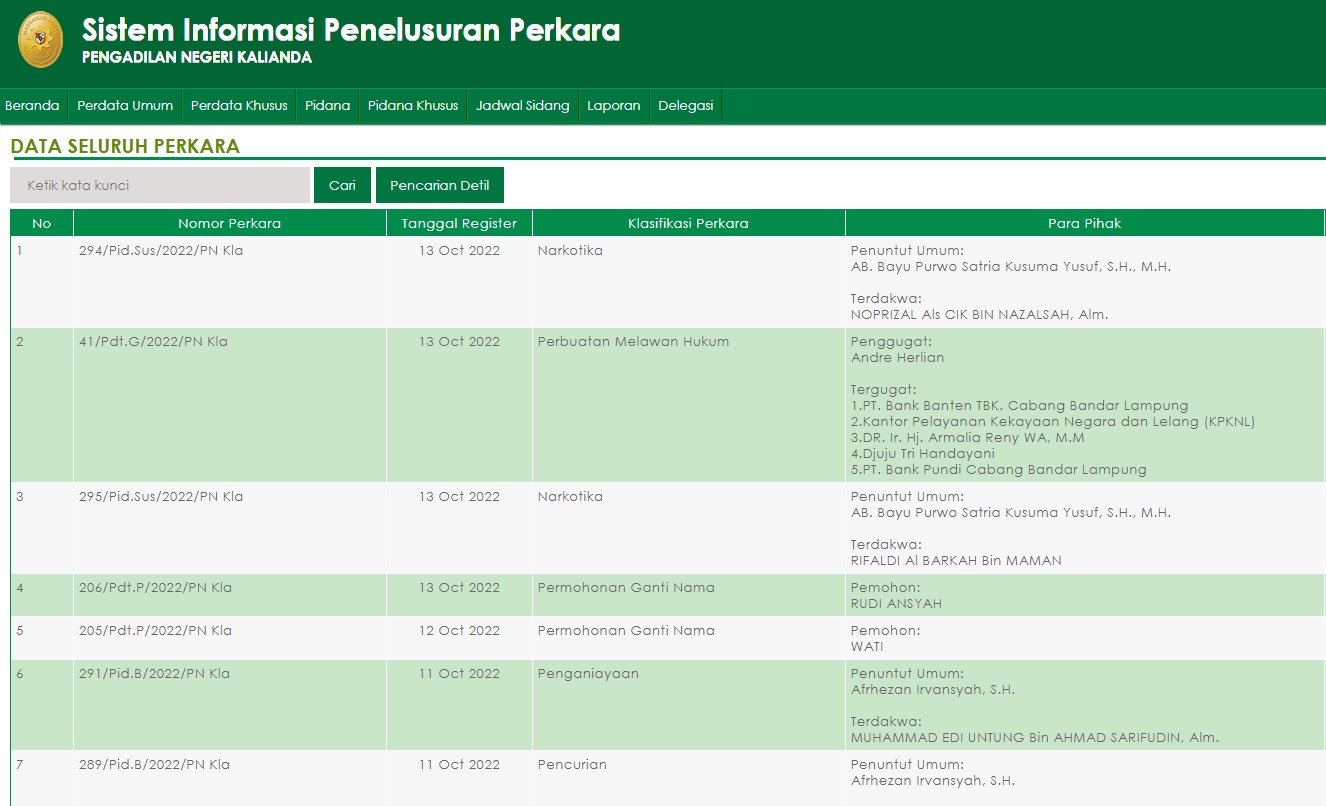Image resolution: width=1326 pixels, height=806 pixels.
Task: Click the Nomor Perkara column header
Action: point(229,223)
